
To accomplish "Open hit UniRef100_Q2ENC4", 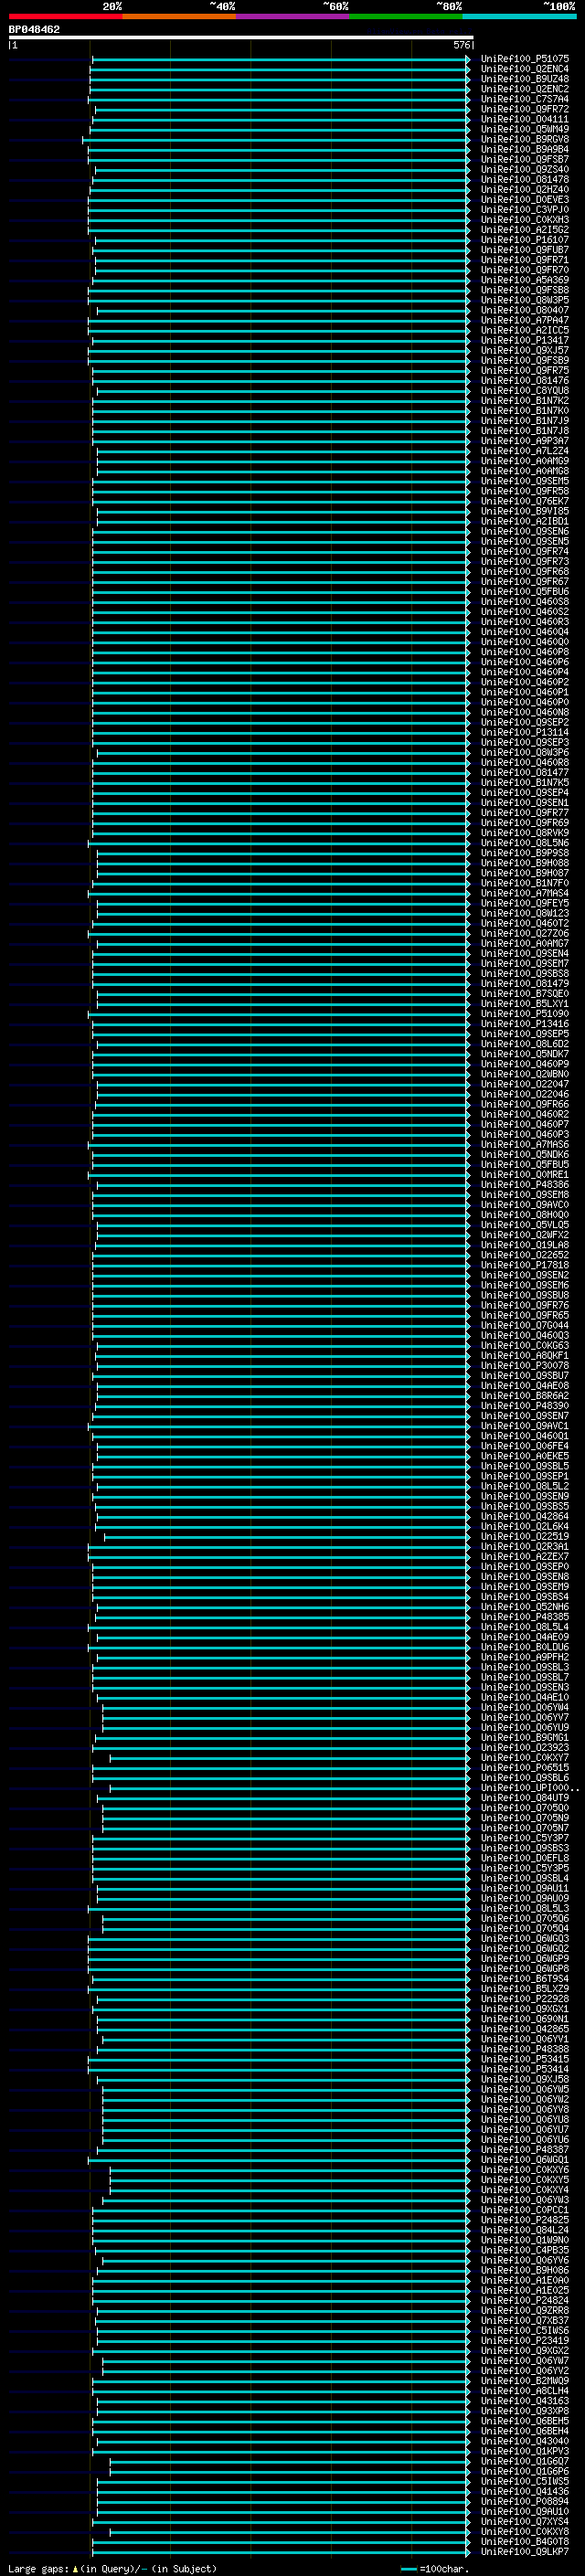I will click(x=525, y=69).
